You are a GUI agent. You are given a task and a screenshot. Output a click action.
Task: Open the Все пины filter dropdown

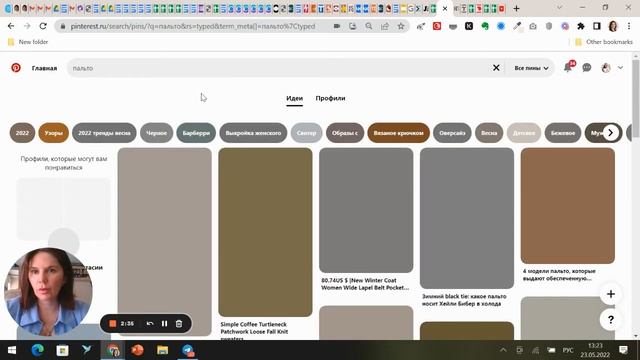[531, 68]
